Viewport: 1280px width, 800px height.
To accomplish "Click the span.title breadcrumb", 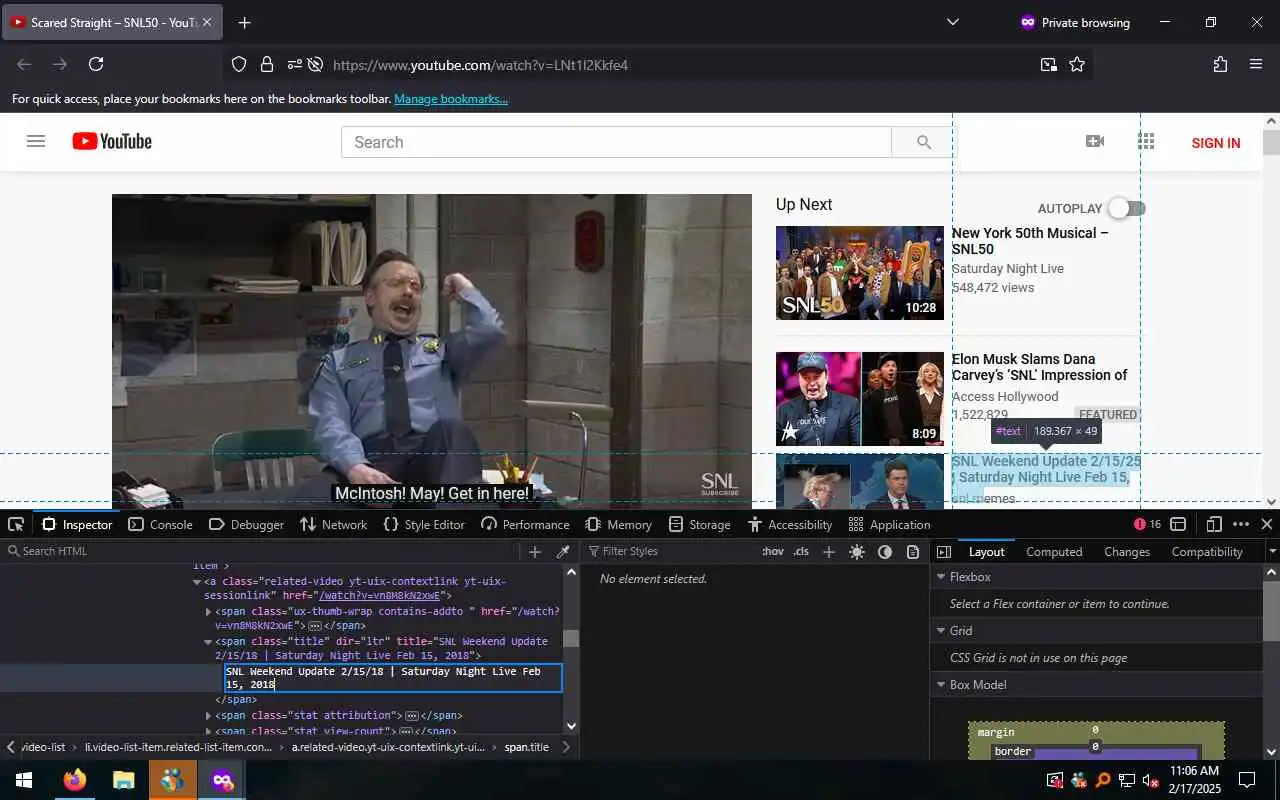I will (x=526, y=747).
